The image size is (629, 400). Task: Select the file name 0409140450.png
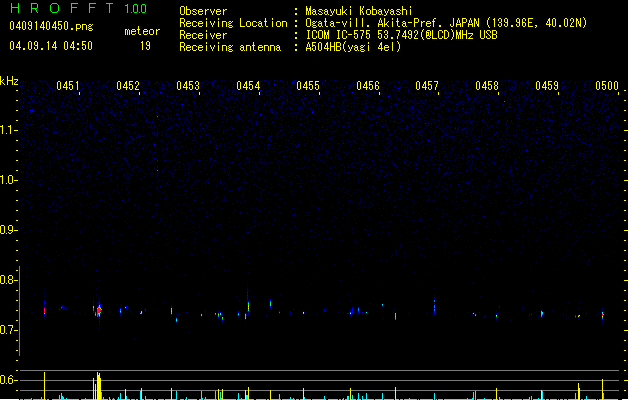coord(51,26)
